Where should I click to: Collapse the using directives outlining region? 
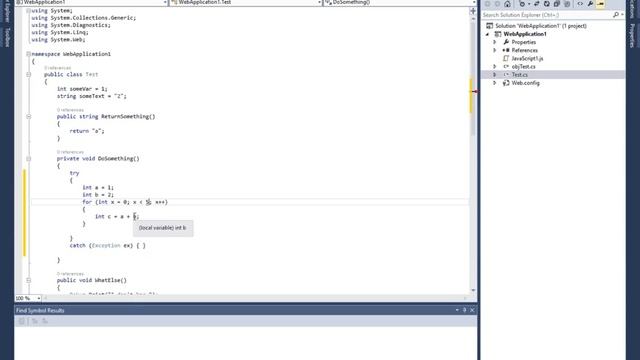pos(29,11)
